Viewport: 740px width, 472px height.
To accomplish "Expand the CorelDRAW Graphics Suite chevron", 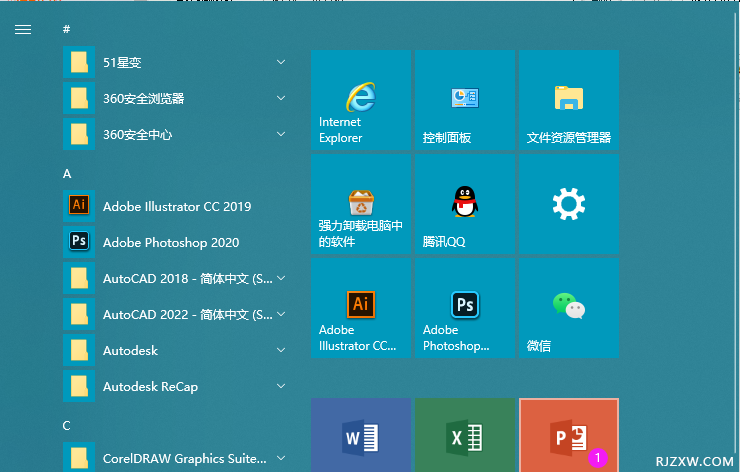I will [281, 458].
